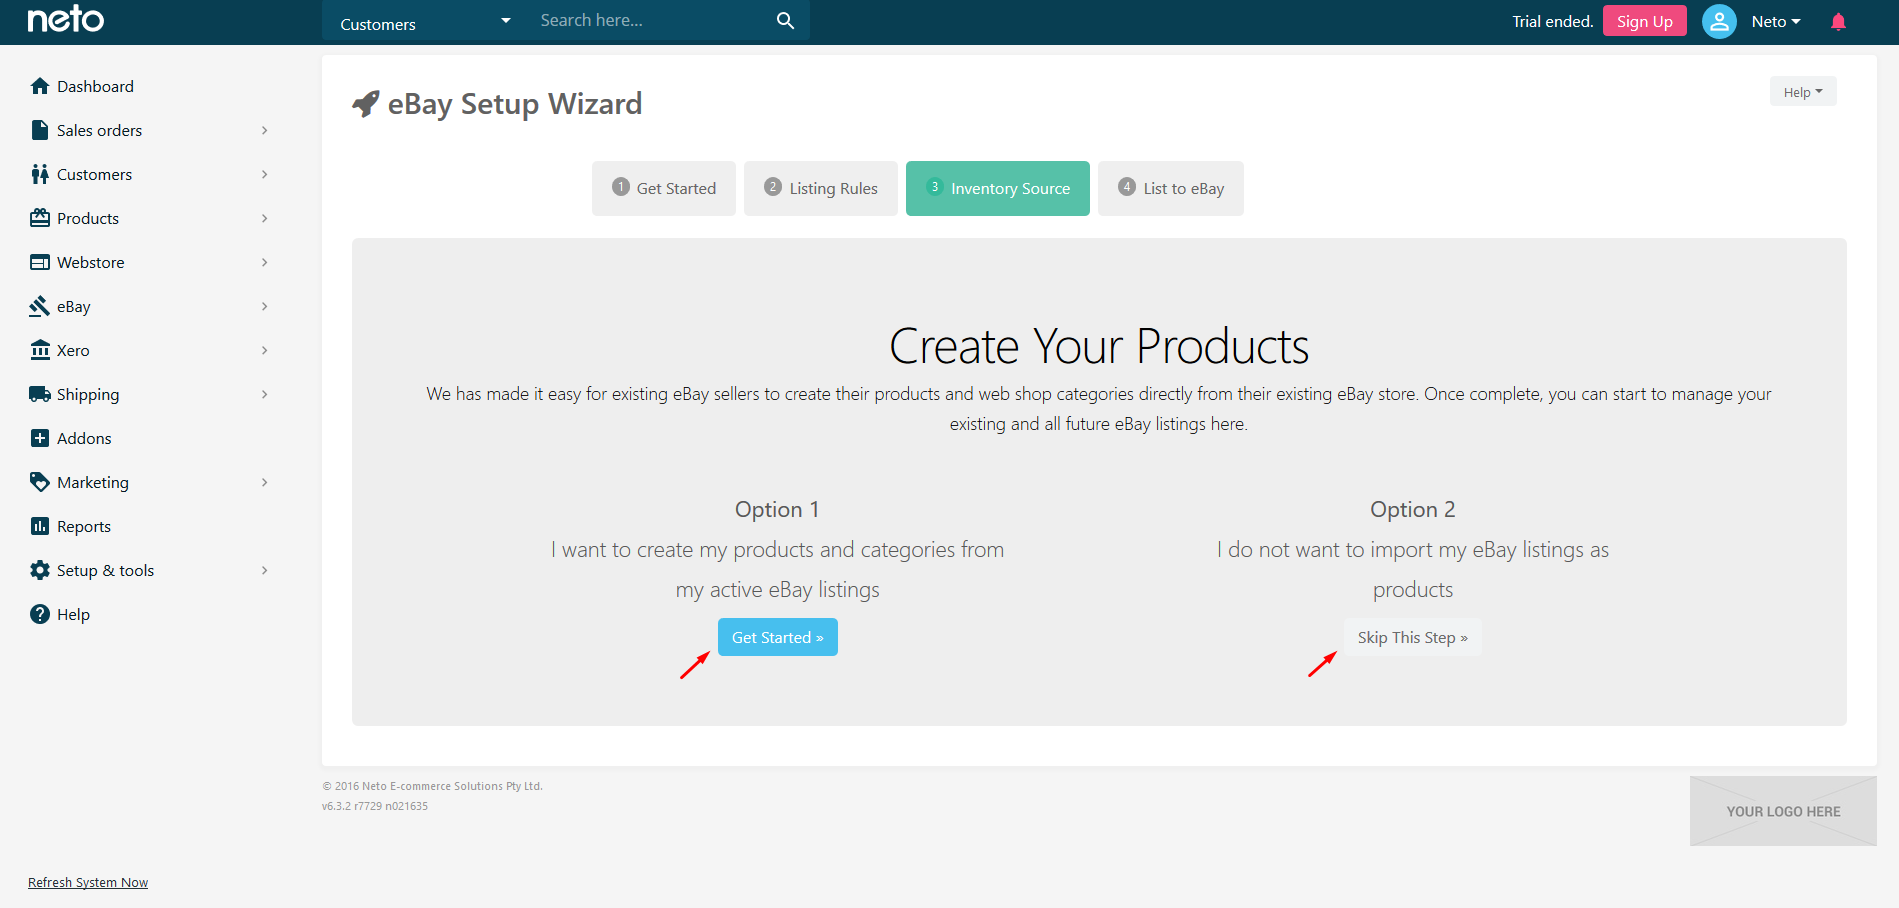Open the Customers search scope dropdown

pyautogui.click(x=425, y=21)
